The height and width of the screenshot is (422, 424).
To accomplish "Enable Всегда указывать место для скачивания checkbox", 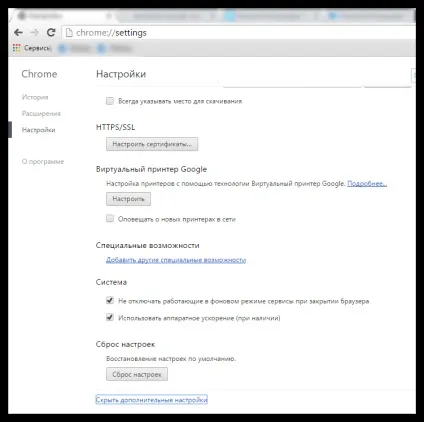I will [x=110, y=101].
